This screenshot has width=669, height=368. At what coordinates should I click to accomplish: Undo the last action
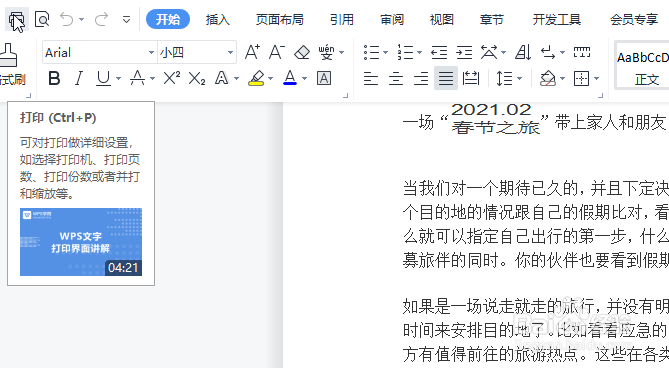pyautogui.click(x=67, y=19)
